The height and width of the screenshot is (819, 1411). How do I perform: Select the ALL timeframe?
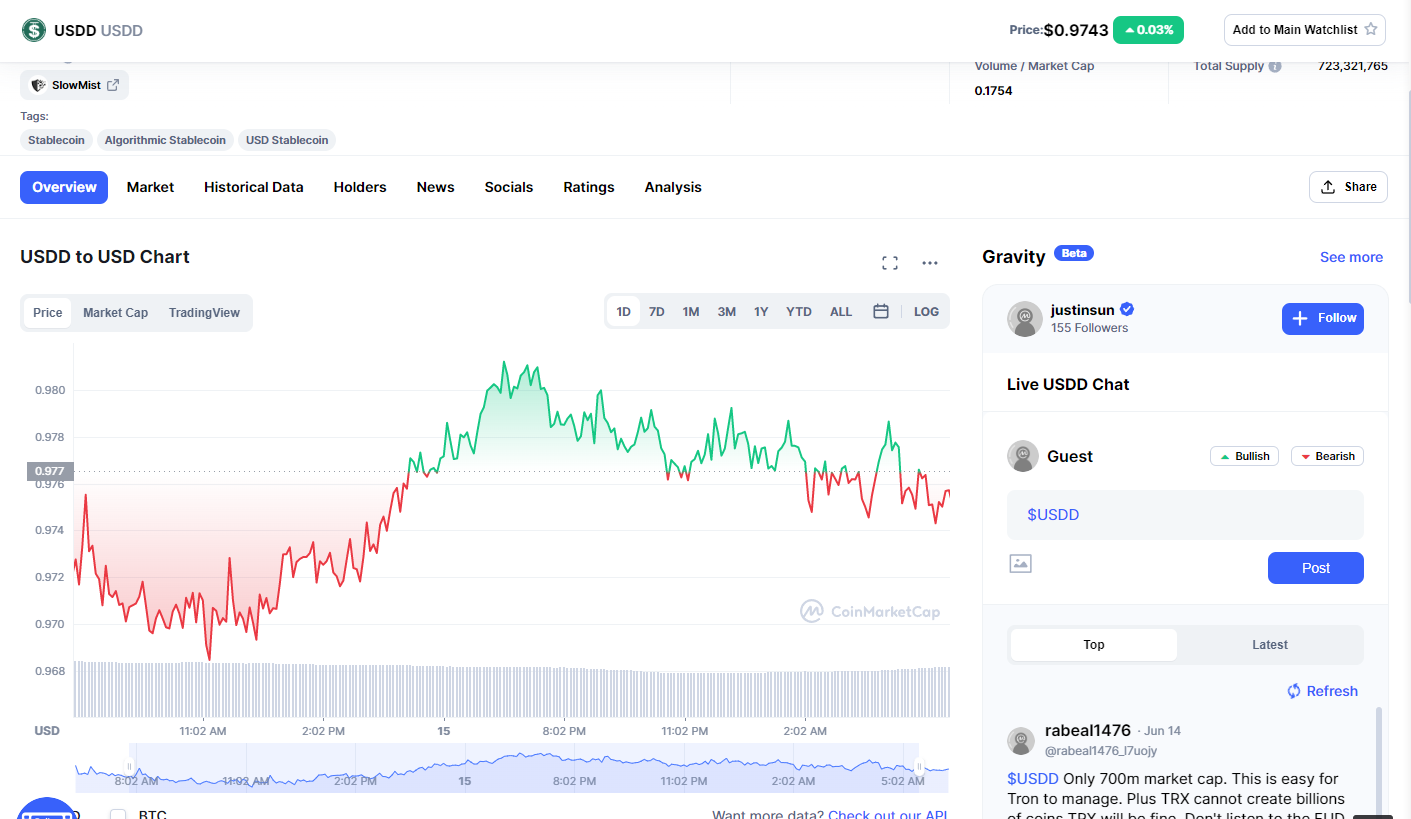[x=841, y=311]
